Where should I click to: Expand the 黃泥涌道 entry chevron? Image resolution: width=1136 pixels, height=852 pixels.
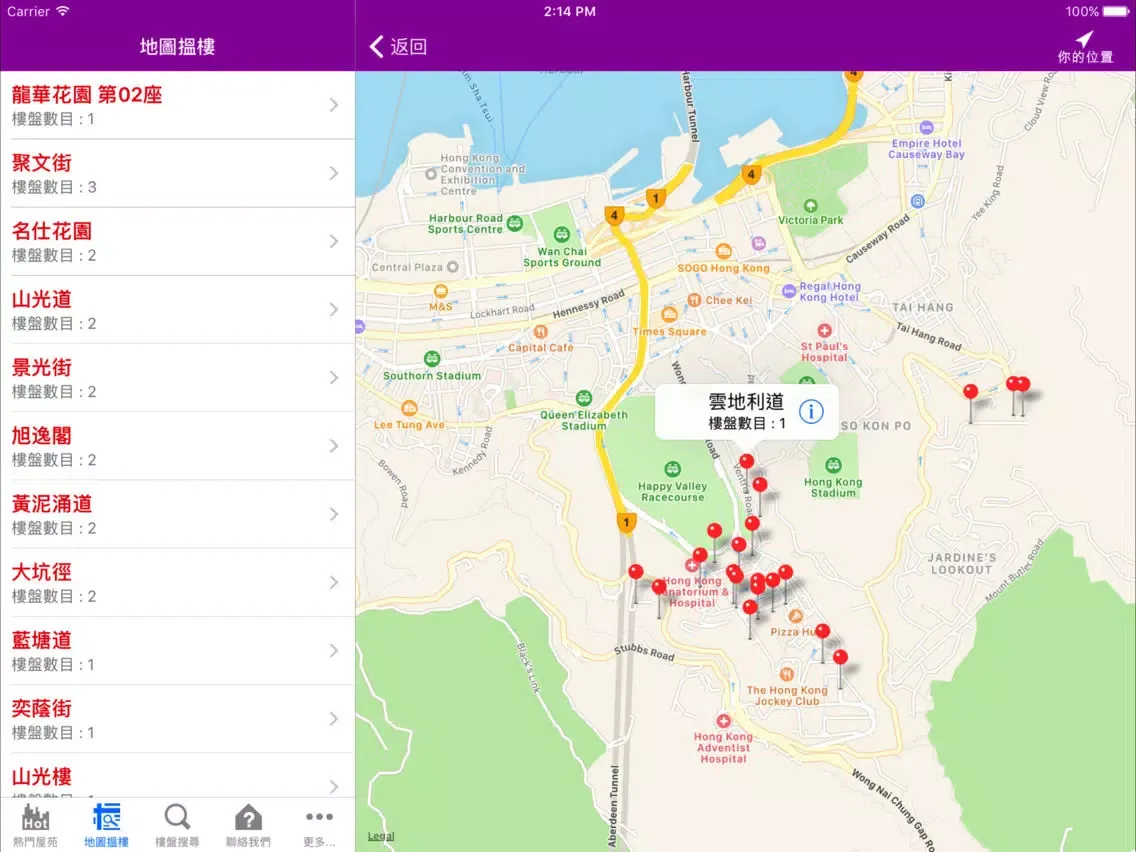point(334,513)
